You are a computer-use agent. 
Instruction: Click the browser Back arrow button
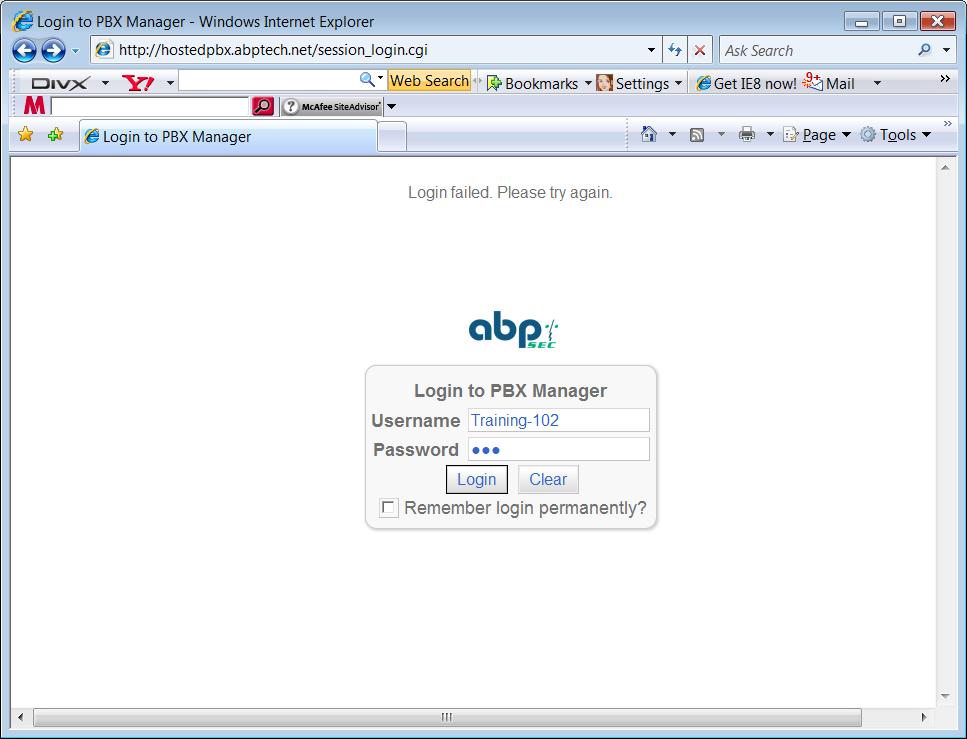point(25,51)
